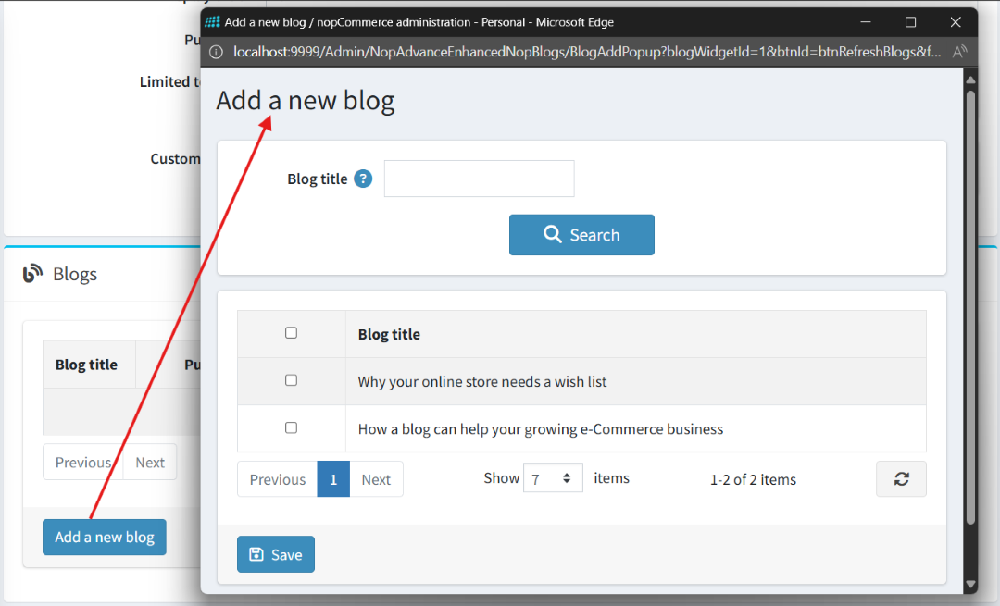1000x606 pixels.
Task: Click the nopCommerce favicon in the title bar
Action: tap(212, 21)
